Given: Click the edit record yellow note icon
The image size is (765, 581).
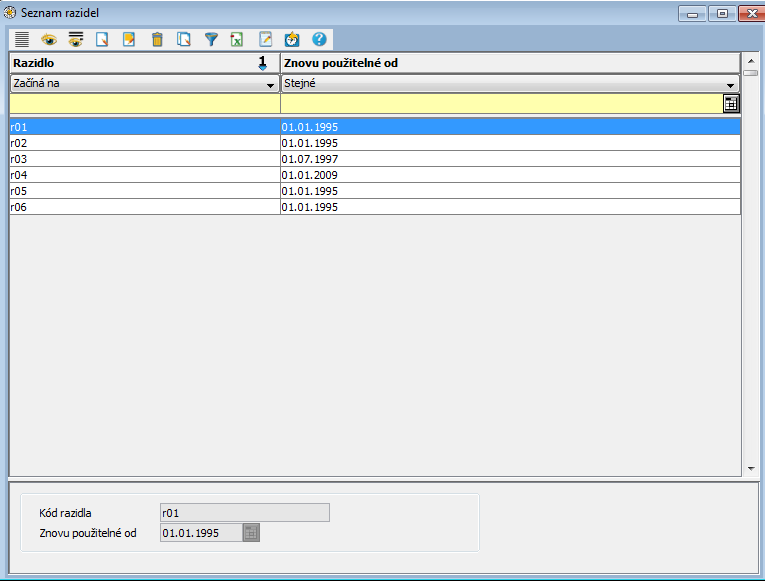Looking at the screenshot, I should [129, 40].
